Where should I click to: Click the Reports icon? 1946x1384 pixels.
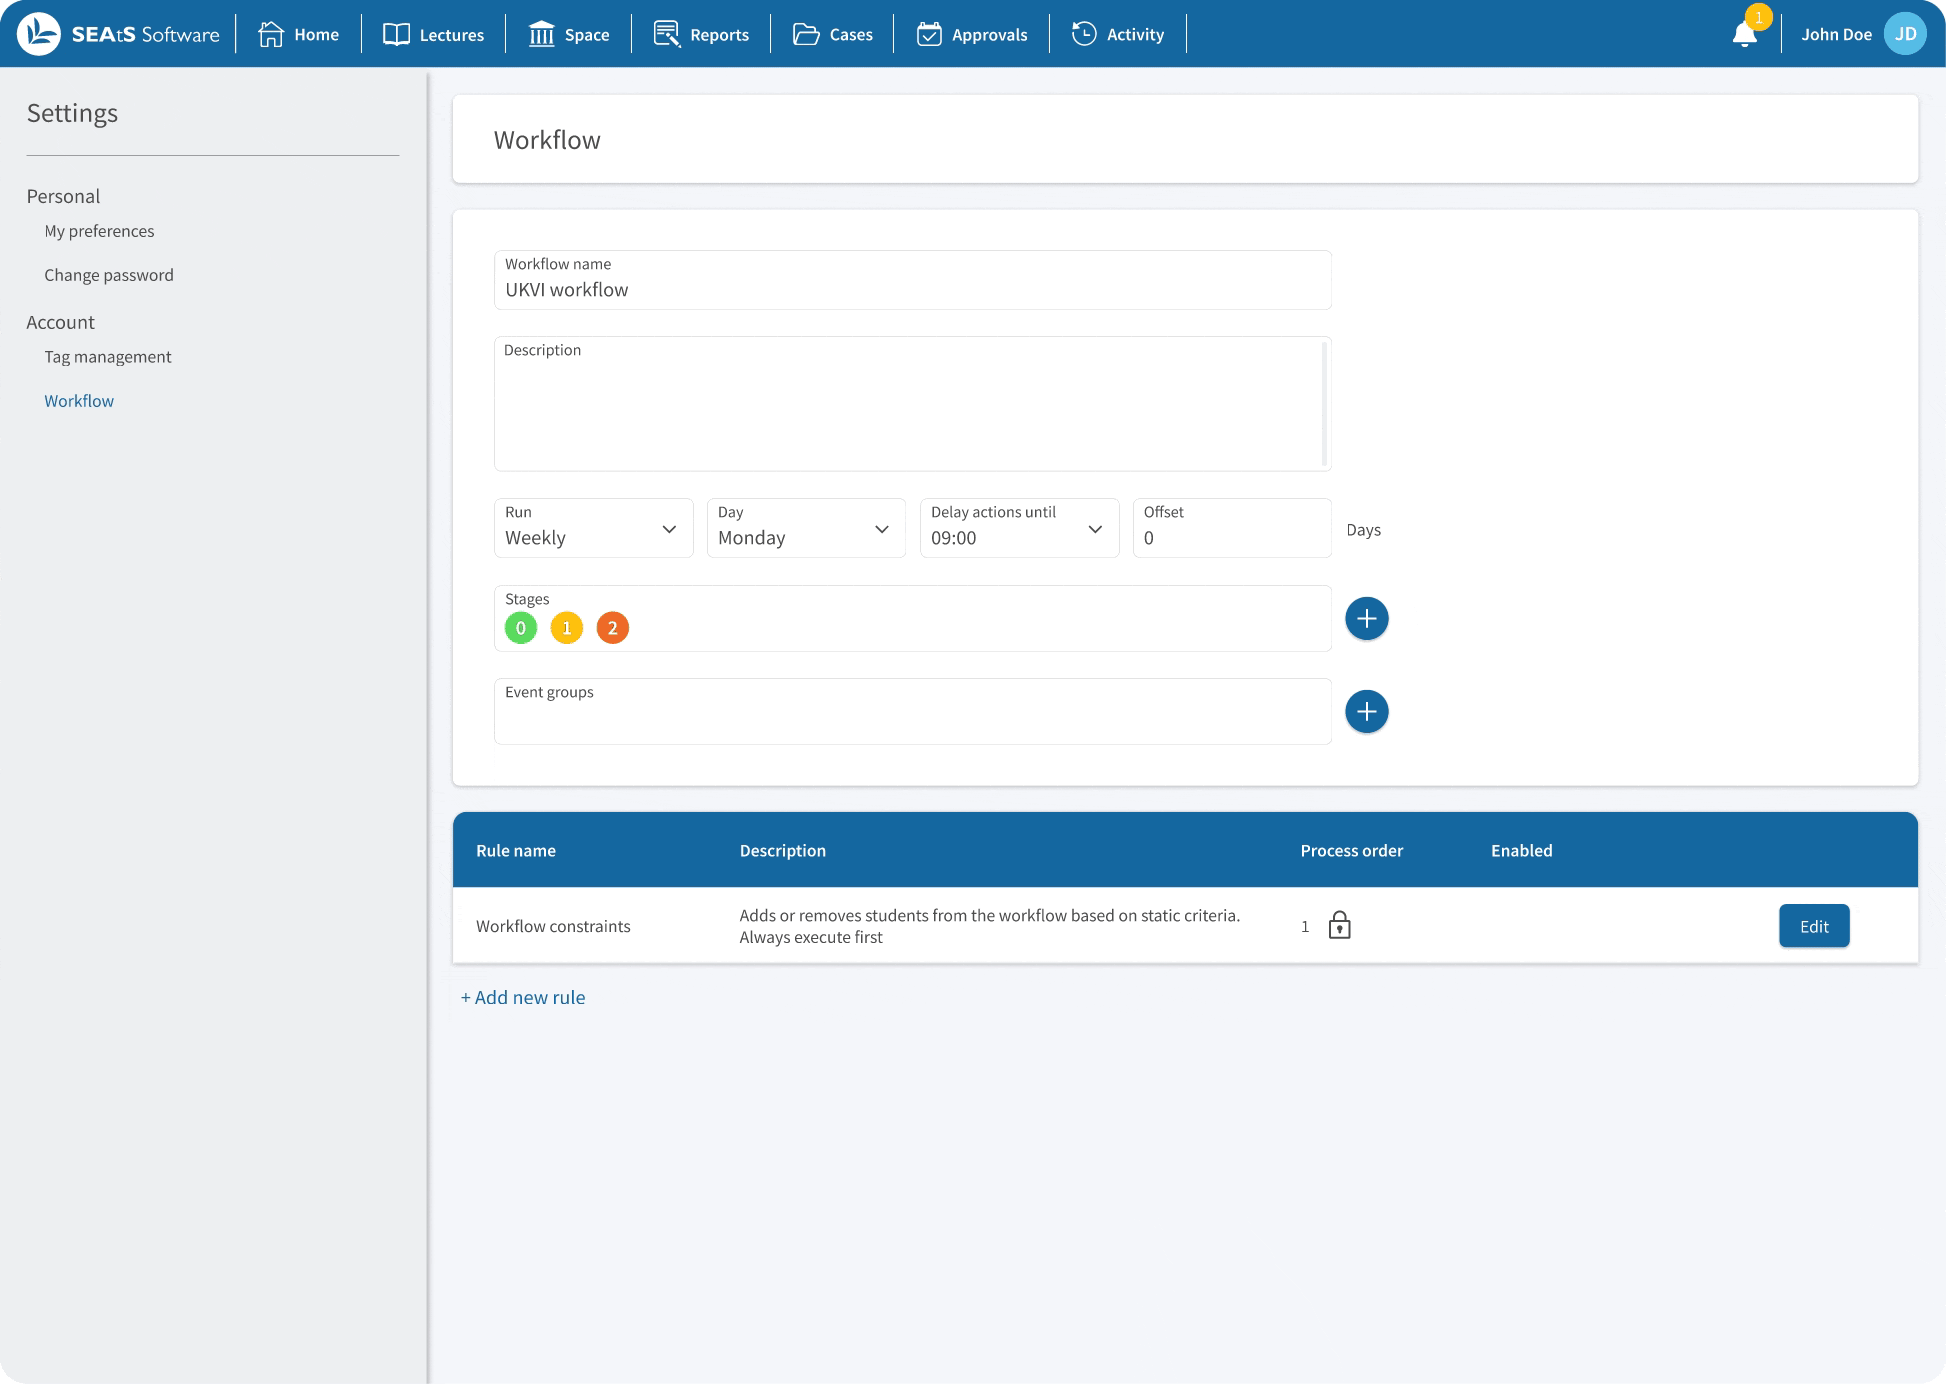667,34
